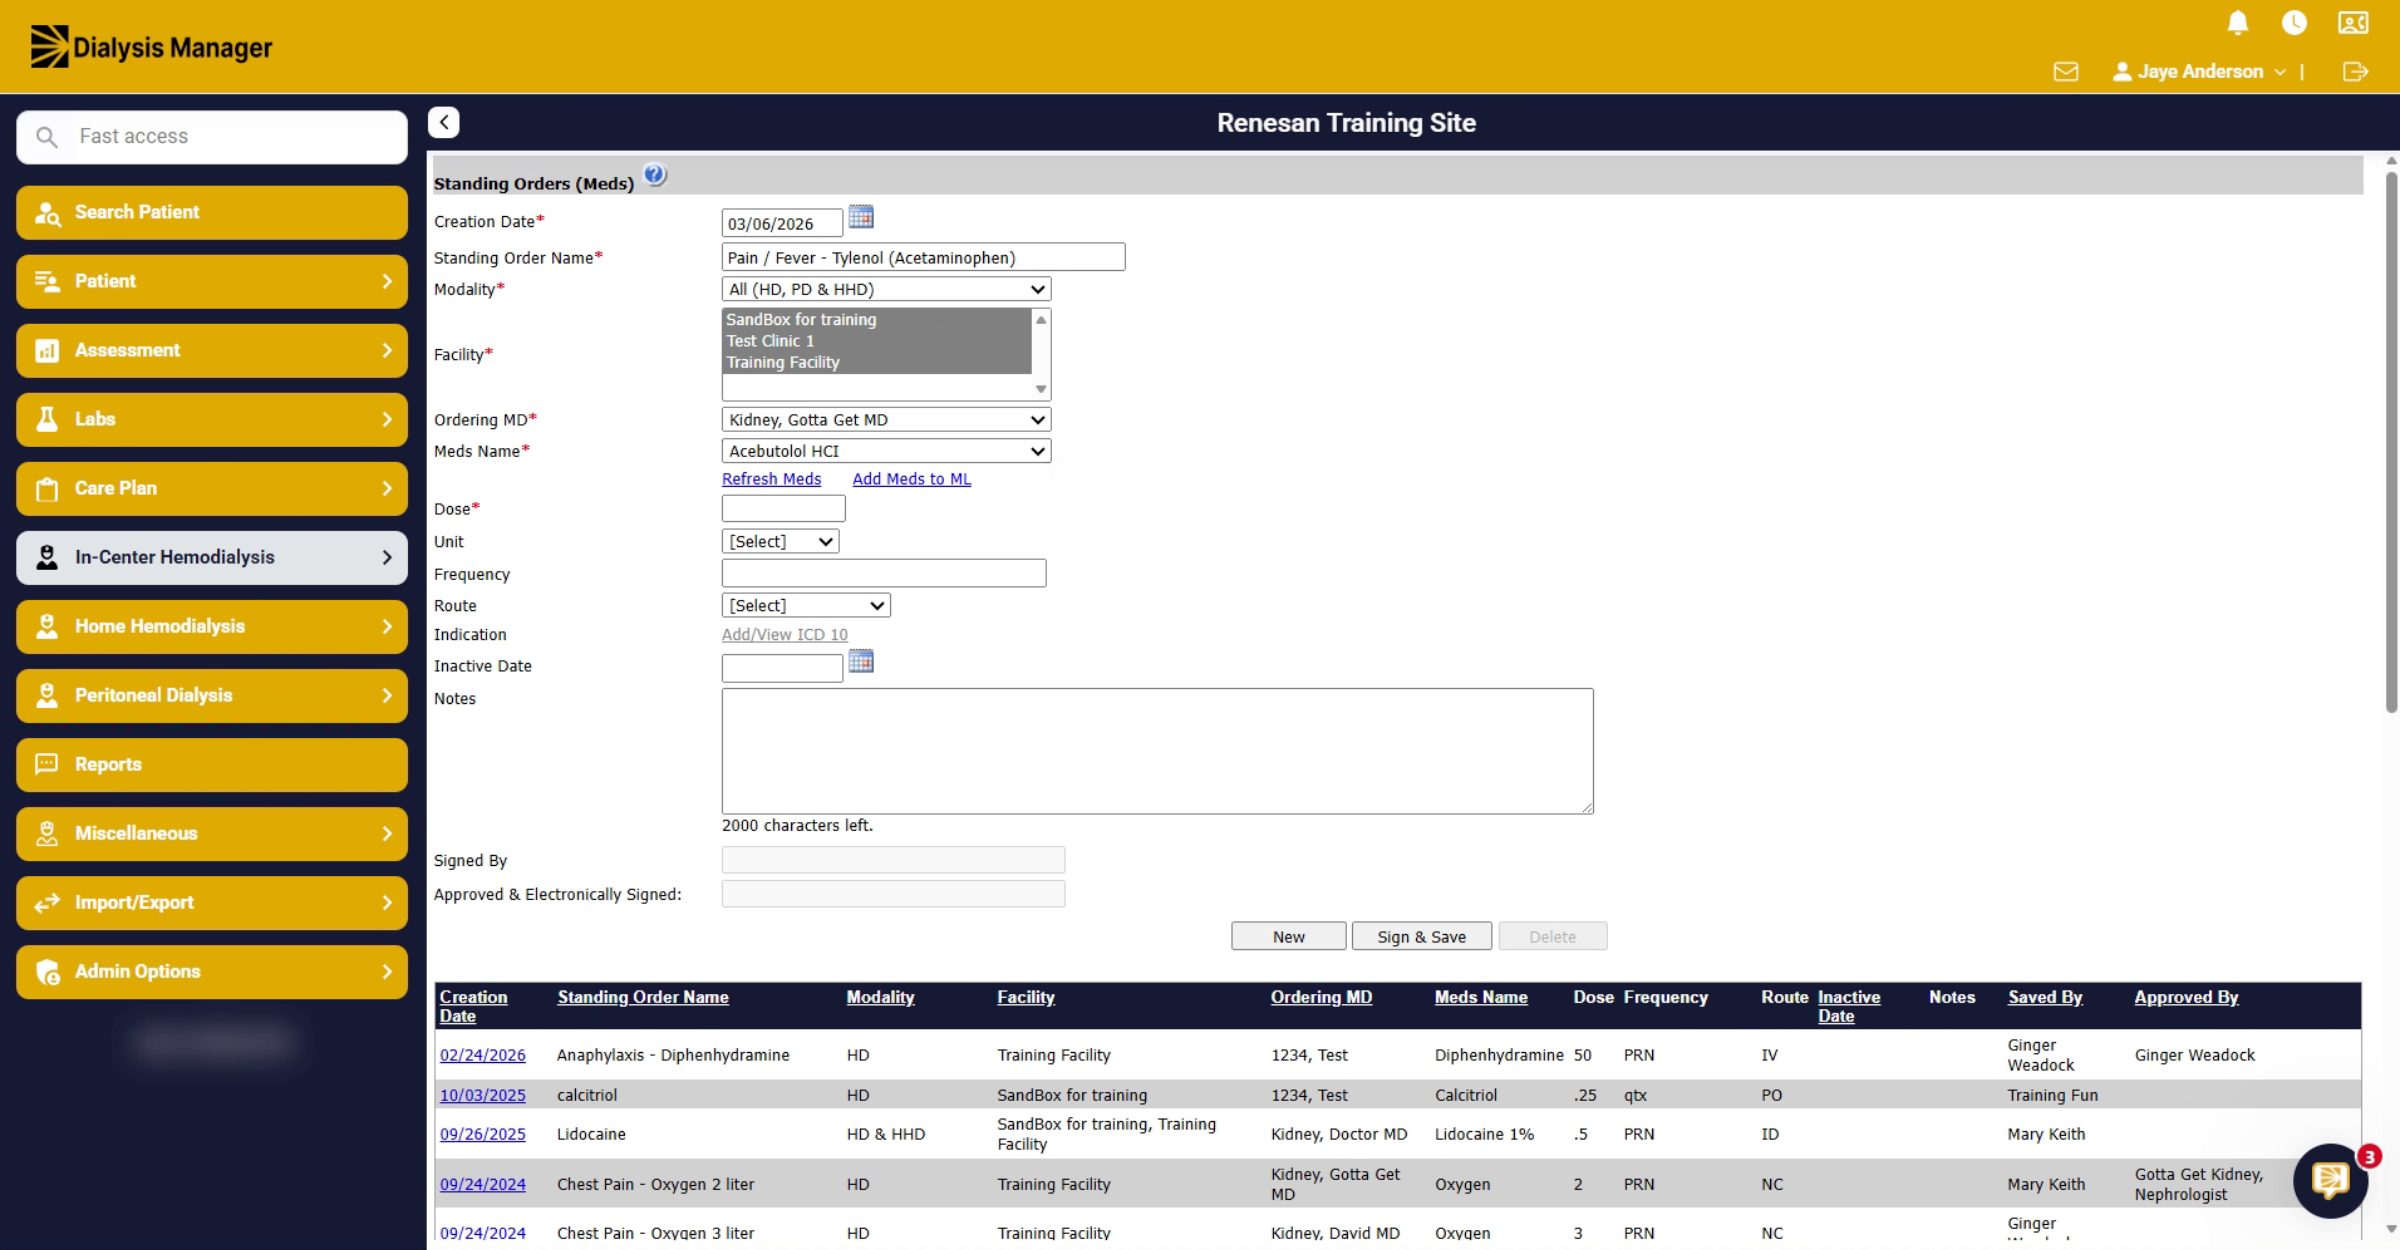Open Creation Date calendar picker
The image size is (2400, 1250).
pos(861,217)
